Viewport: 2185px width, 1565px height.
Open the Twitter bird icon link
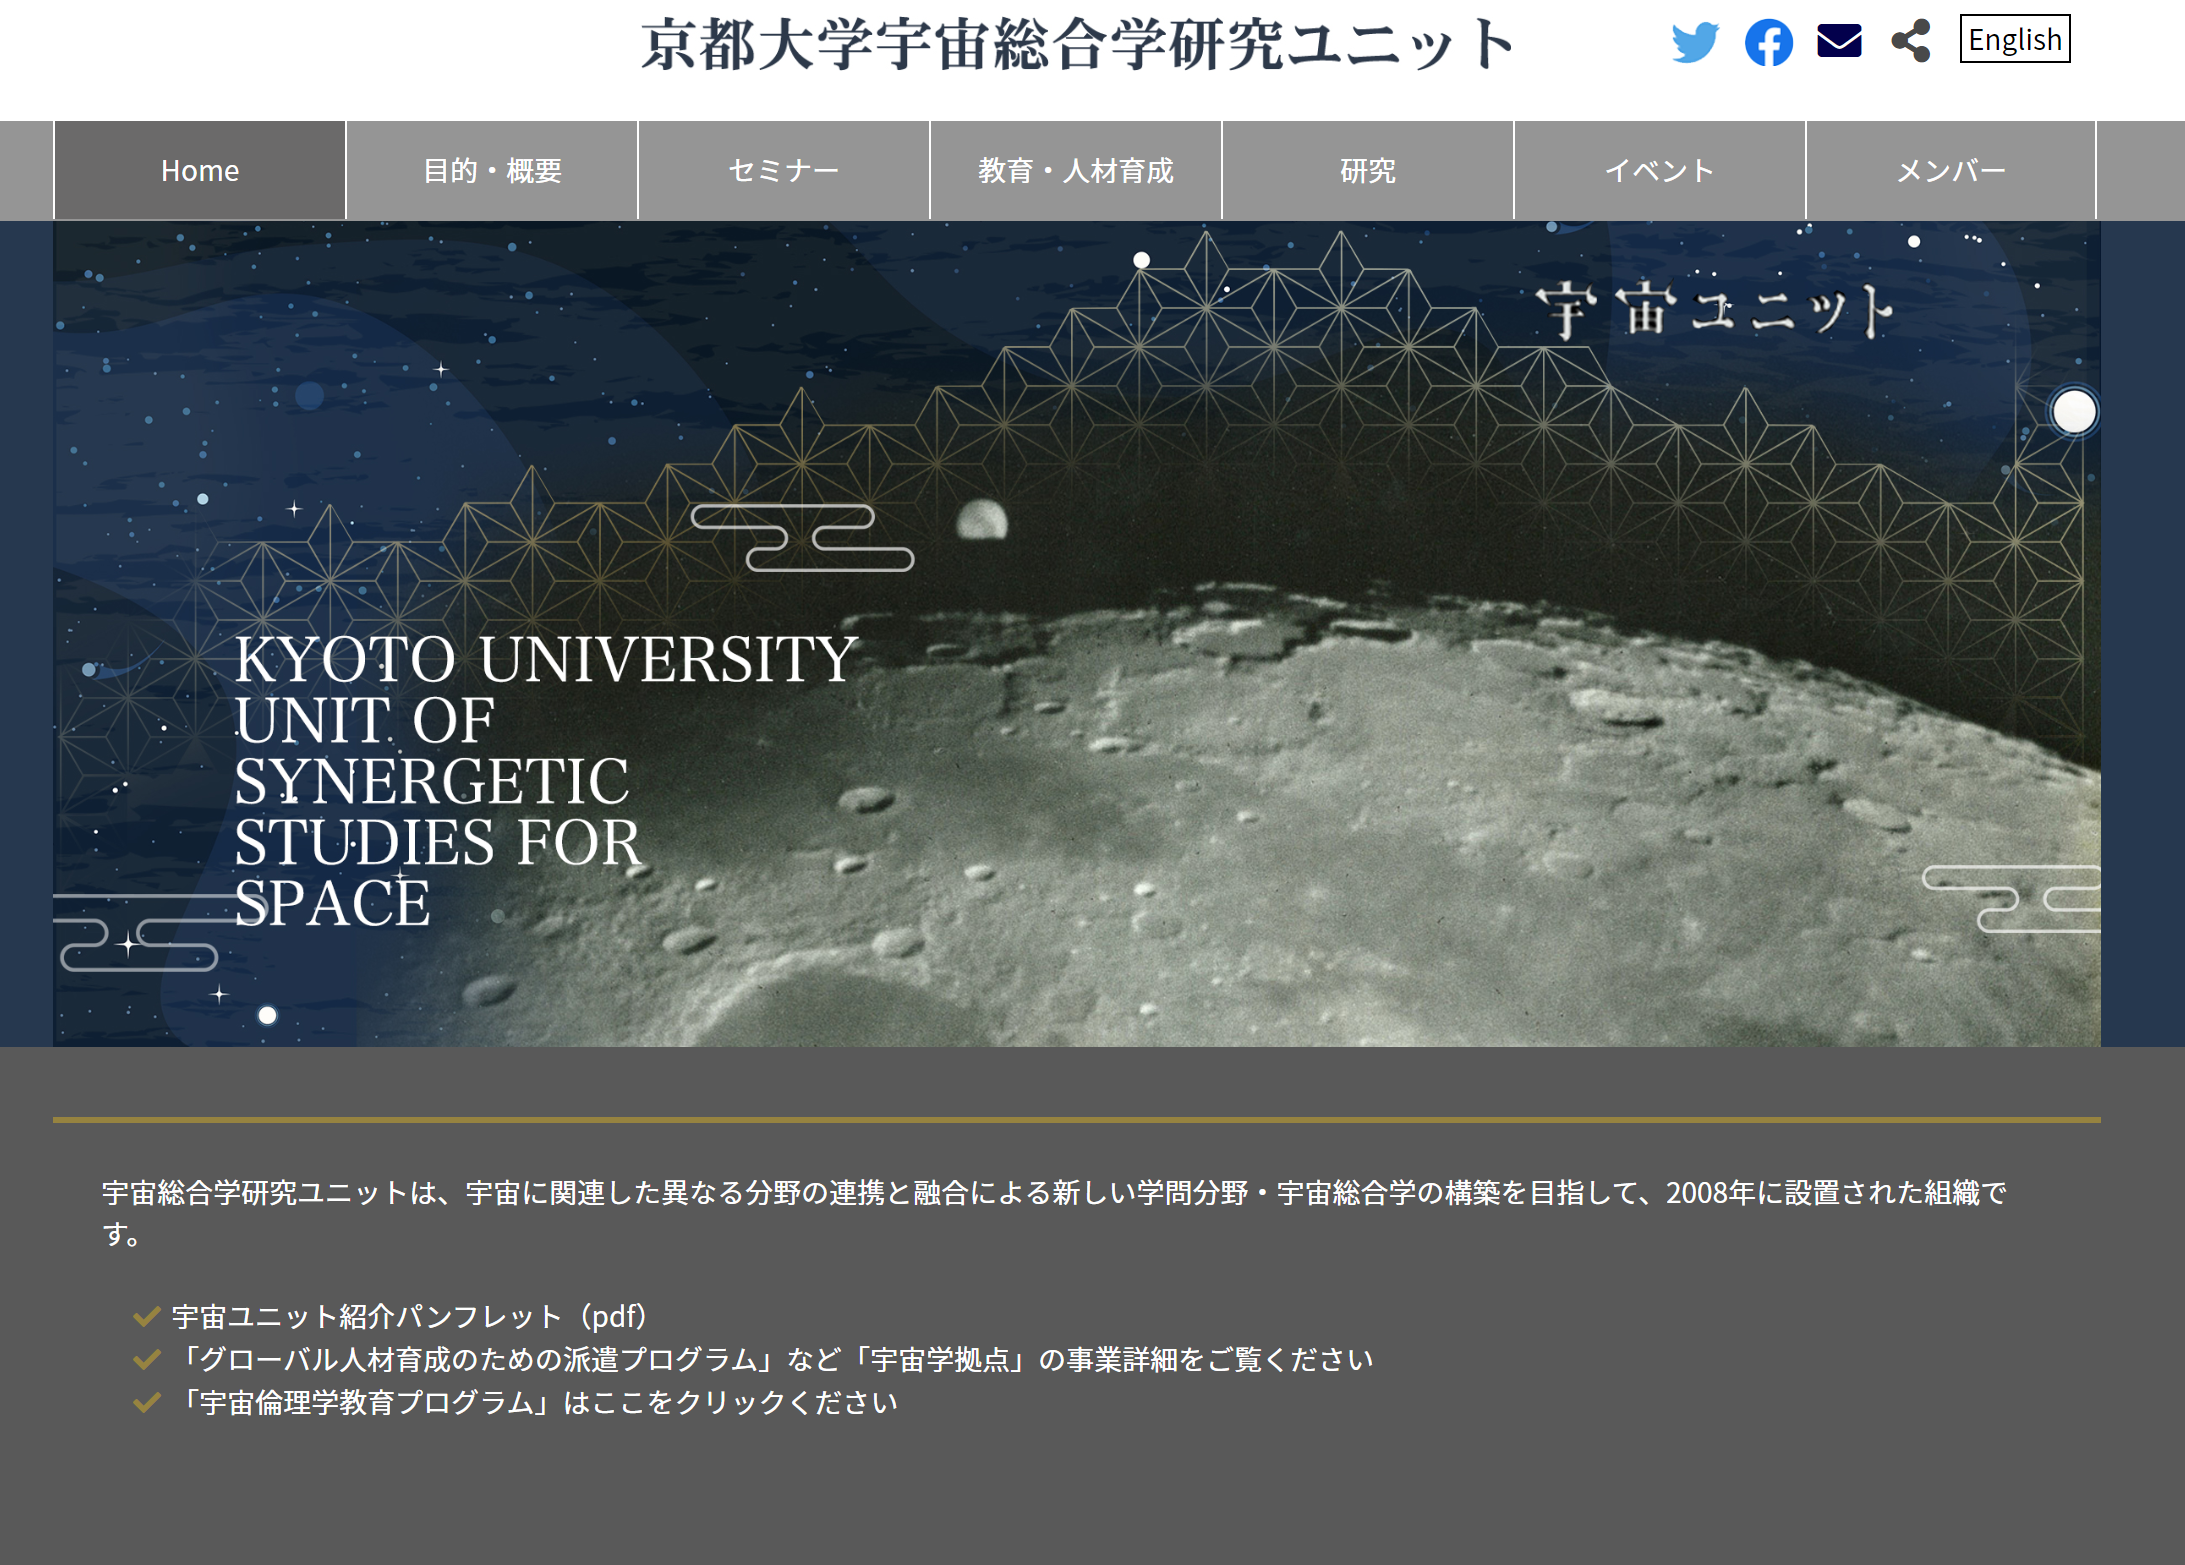point(1695,42)
